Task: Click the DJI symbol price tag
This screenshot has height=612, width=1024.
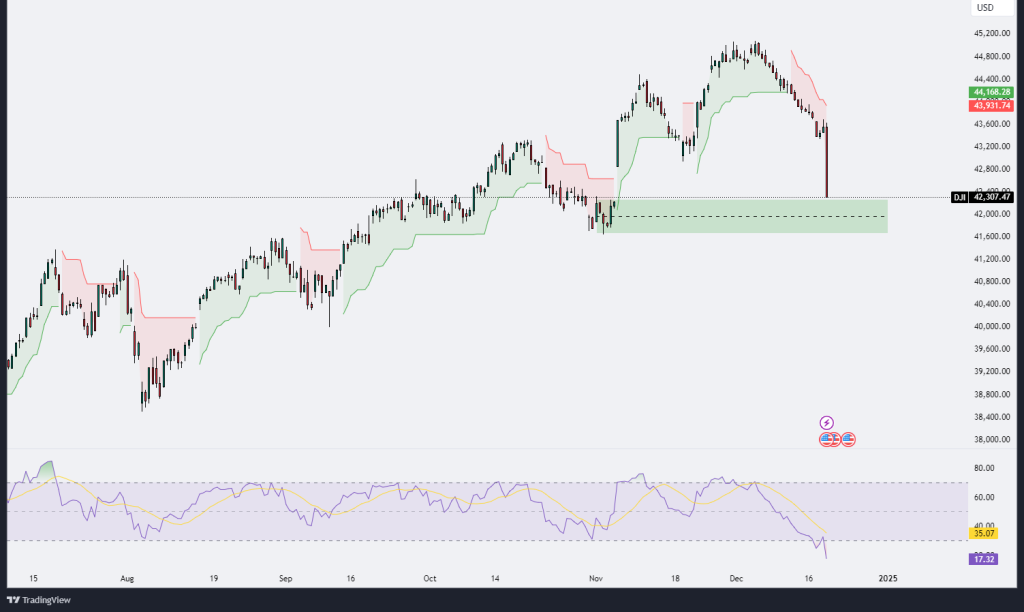Action: click(x=959, y=197)
